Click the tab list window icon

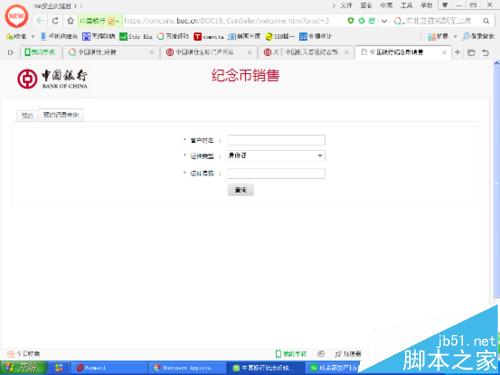click(x=471, y=52)
